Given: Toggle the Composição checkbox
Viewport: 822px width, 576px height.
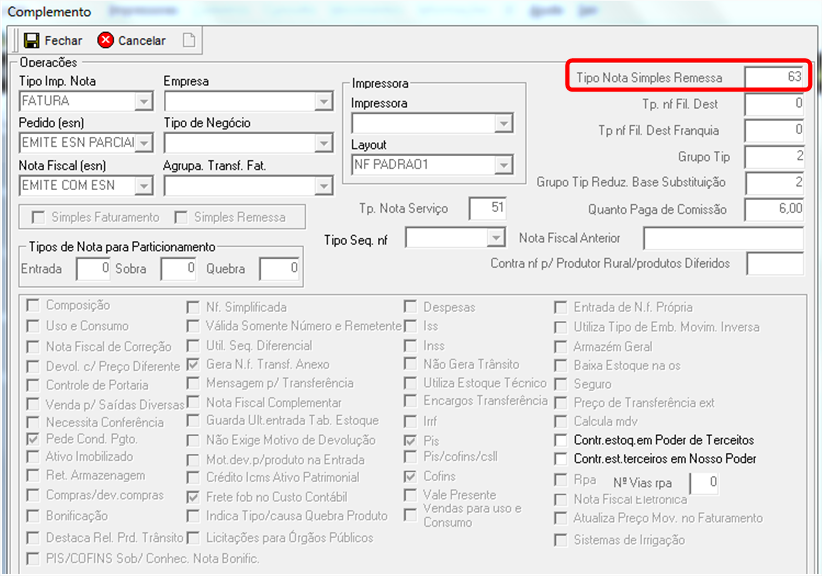Looking at the screenshot, I should (33, 305).
